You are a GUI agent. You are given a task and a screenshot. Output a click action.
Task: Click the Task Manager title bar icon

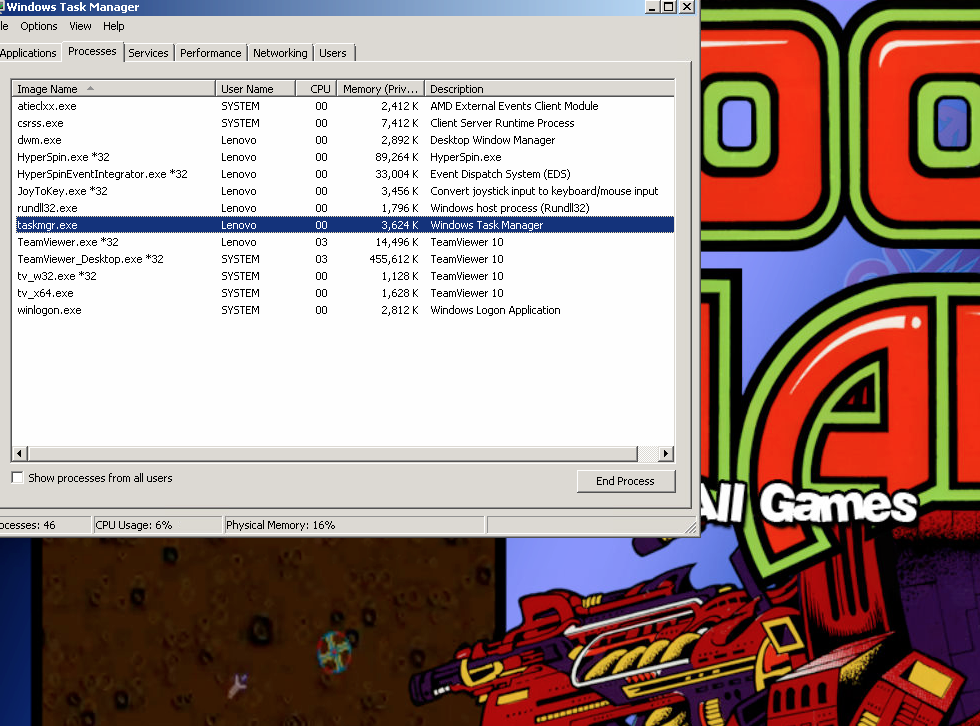(1, 7)
